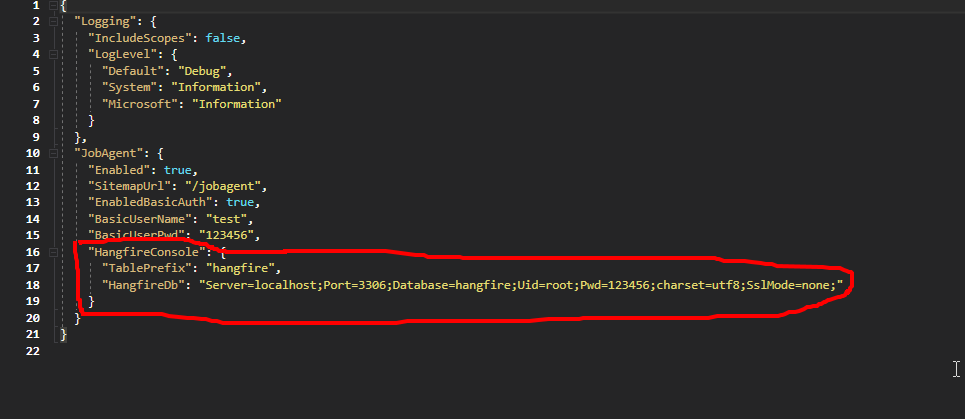This screenshot has width=965, height=419.
Task: Collapse the root object fold marker on line 1
Action: [52, 6]
